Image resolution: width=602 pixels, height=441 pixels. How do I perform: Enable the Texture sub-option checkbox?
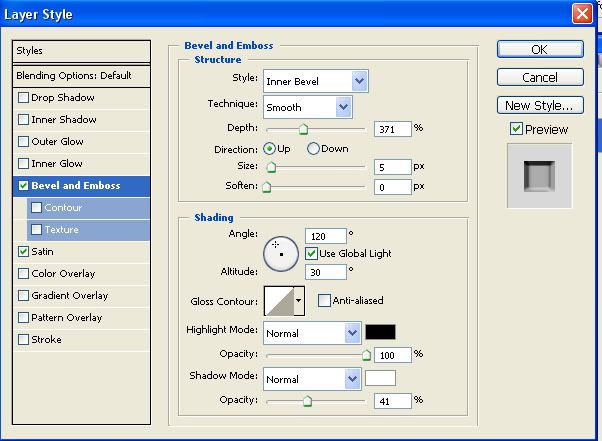[x=36, y=230]
